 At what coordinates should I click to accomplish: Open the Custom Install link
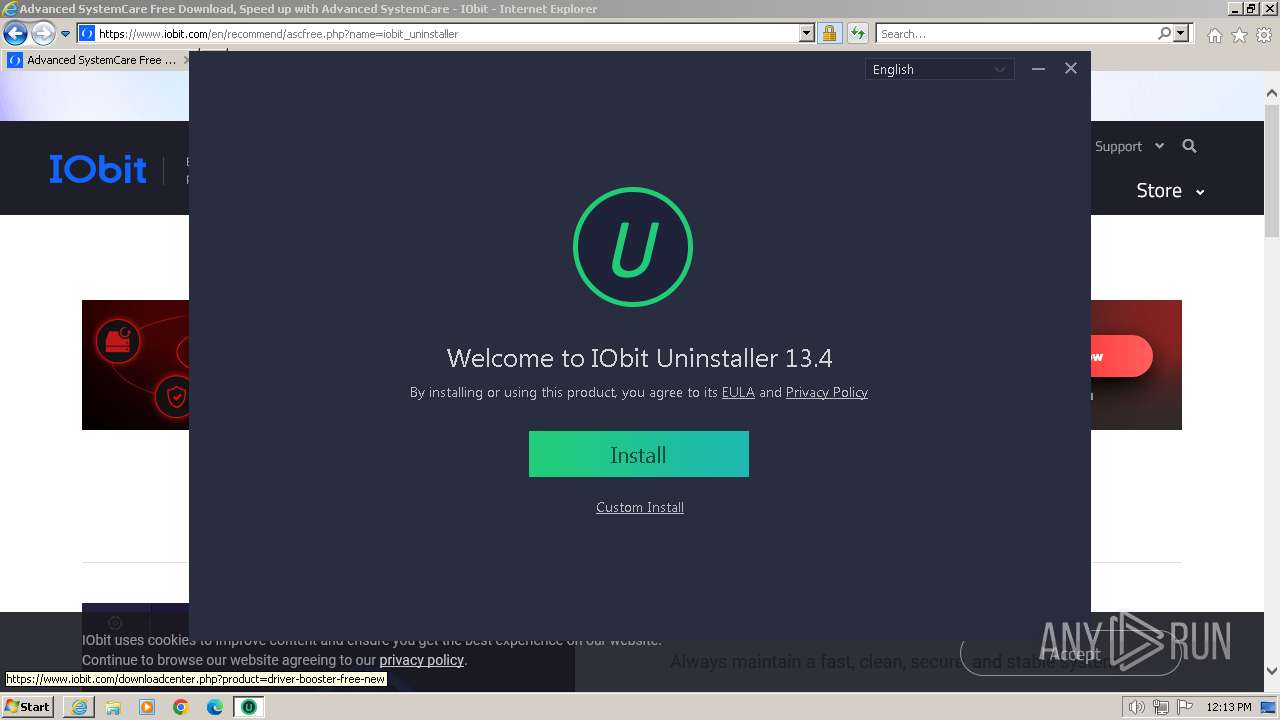(x=640, y=507)
